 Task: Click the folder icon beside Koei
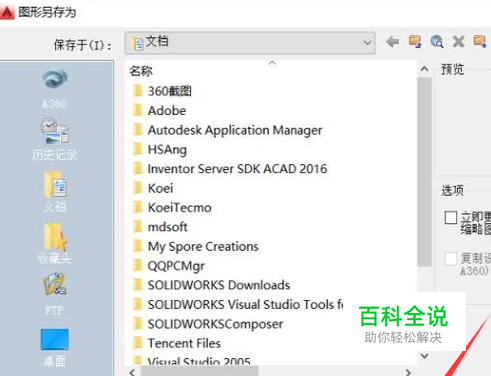tap(138, 188)
